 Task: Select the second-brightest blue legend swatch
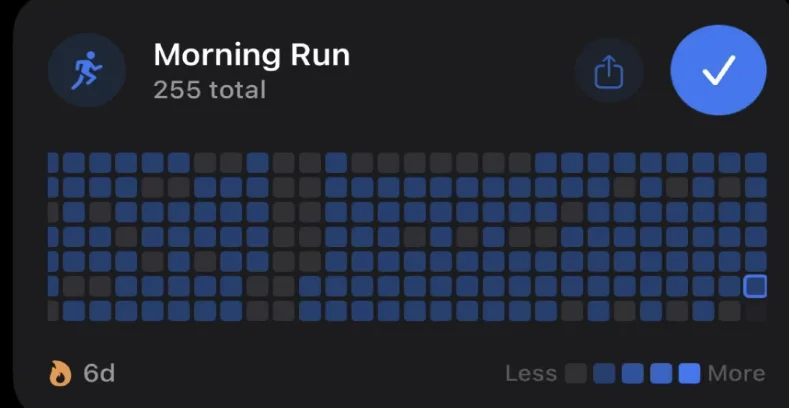click(661, 374)
